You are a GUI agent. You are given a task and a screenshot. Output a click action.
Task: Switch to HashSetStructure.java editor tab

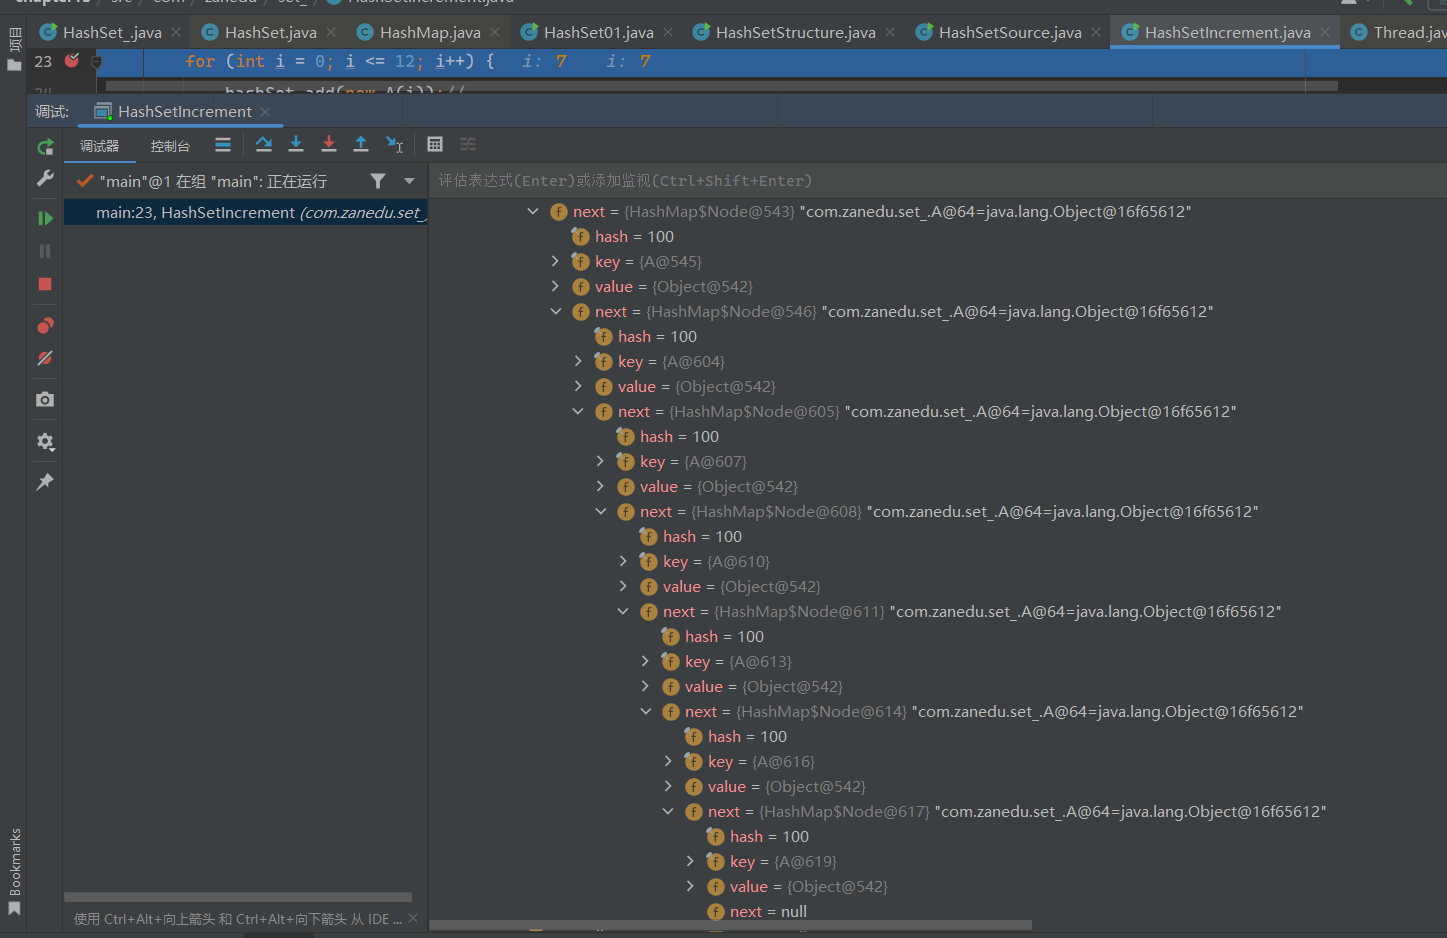795,32
